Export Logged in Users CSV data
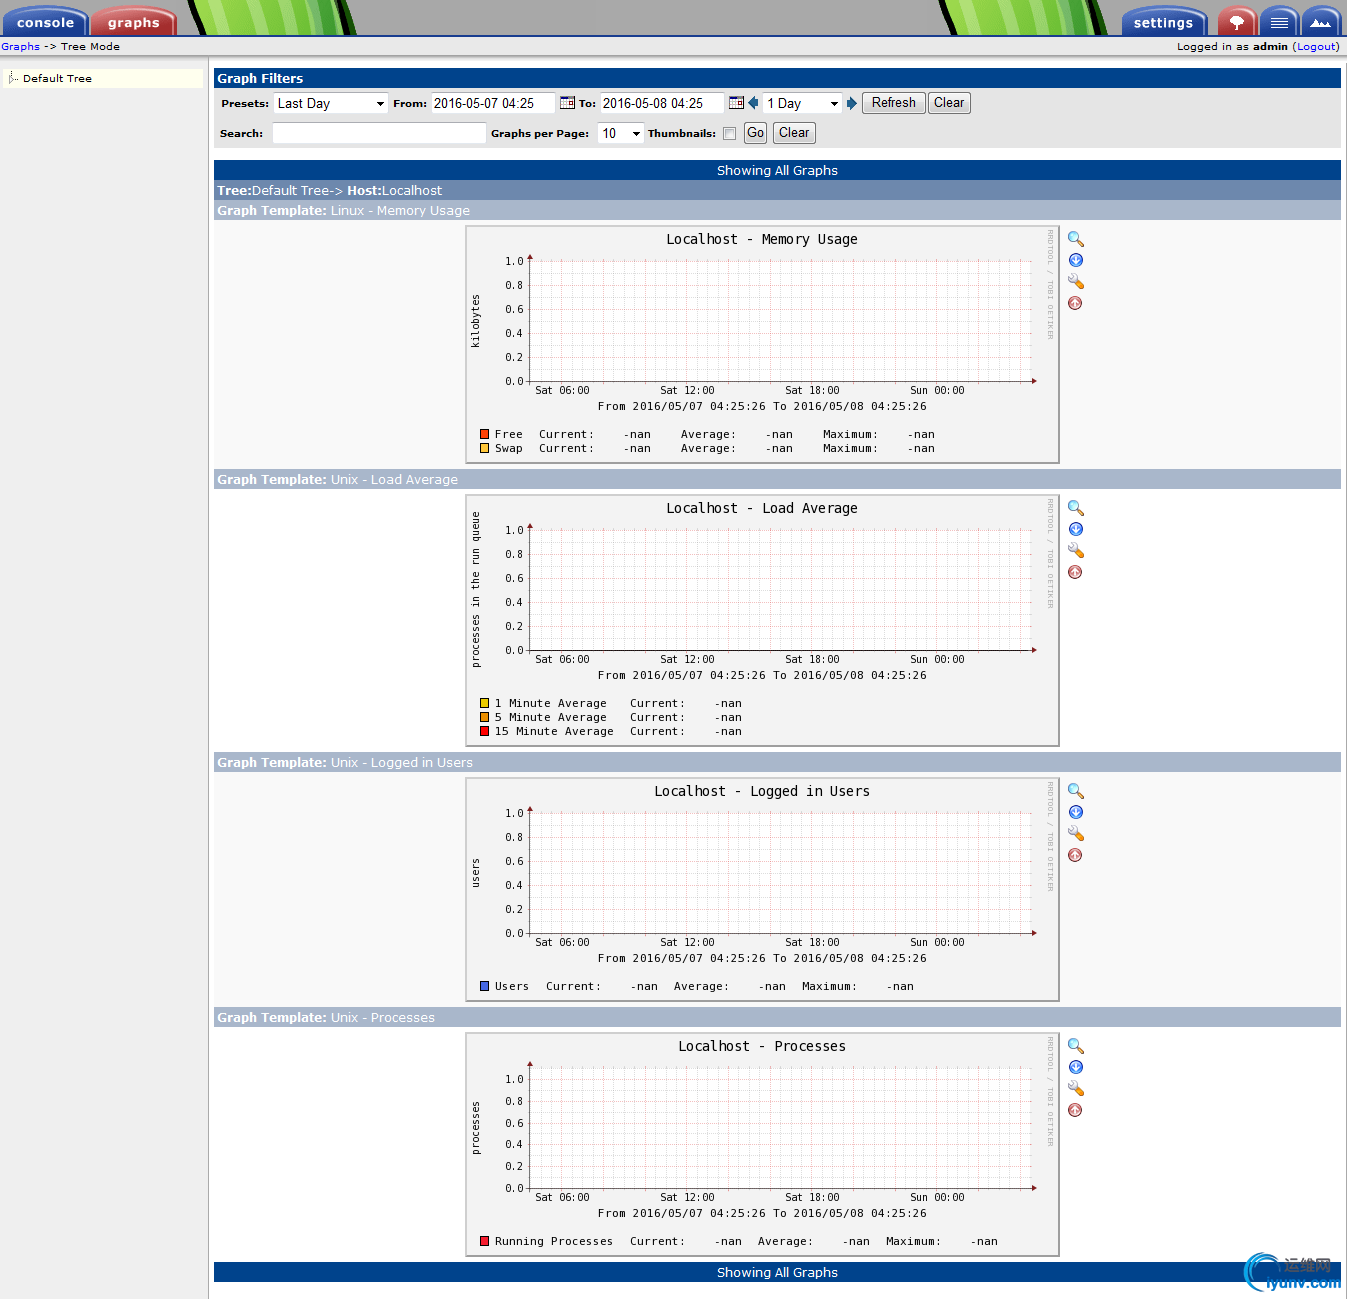Screen dimensions: 1347x1299 [x=1076, y=812]
